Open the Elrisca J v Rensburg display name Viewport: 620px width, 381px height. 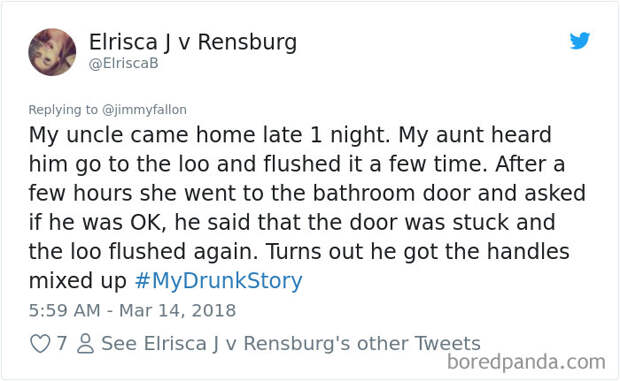[193, 42]
